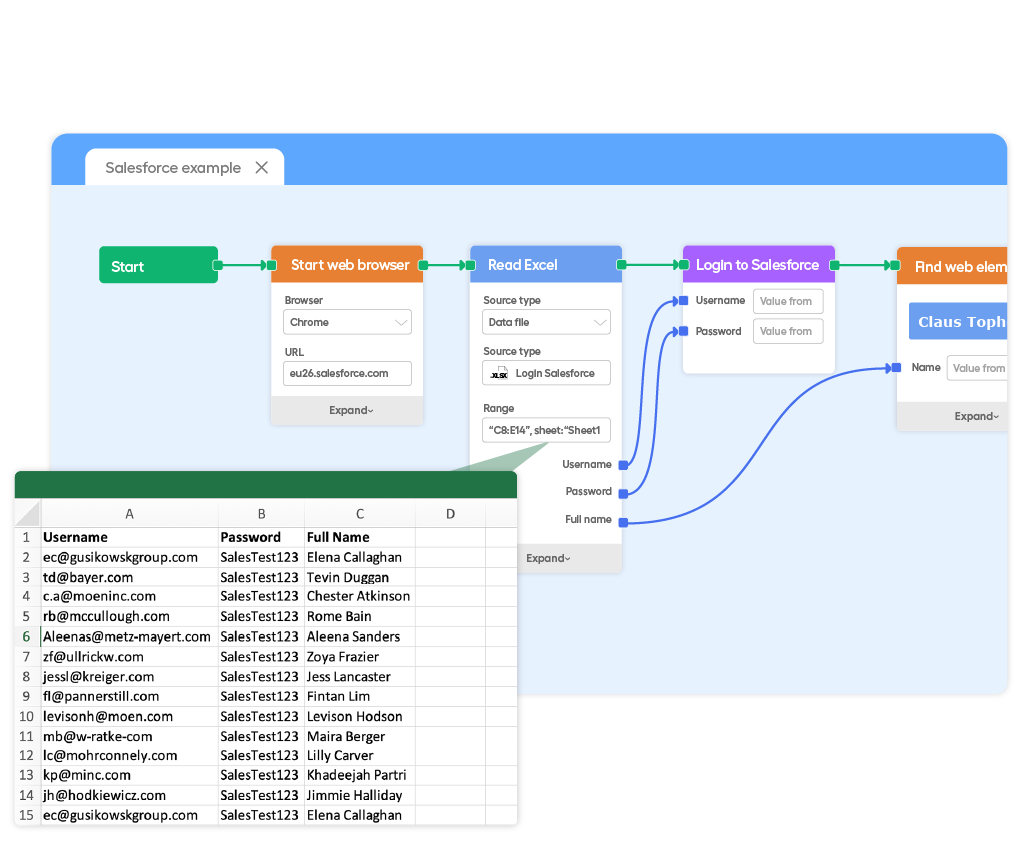This screenshot has height=853, width=1018.
Task: Select row 6 header in spreadsheet
Action: pos(27,636)
